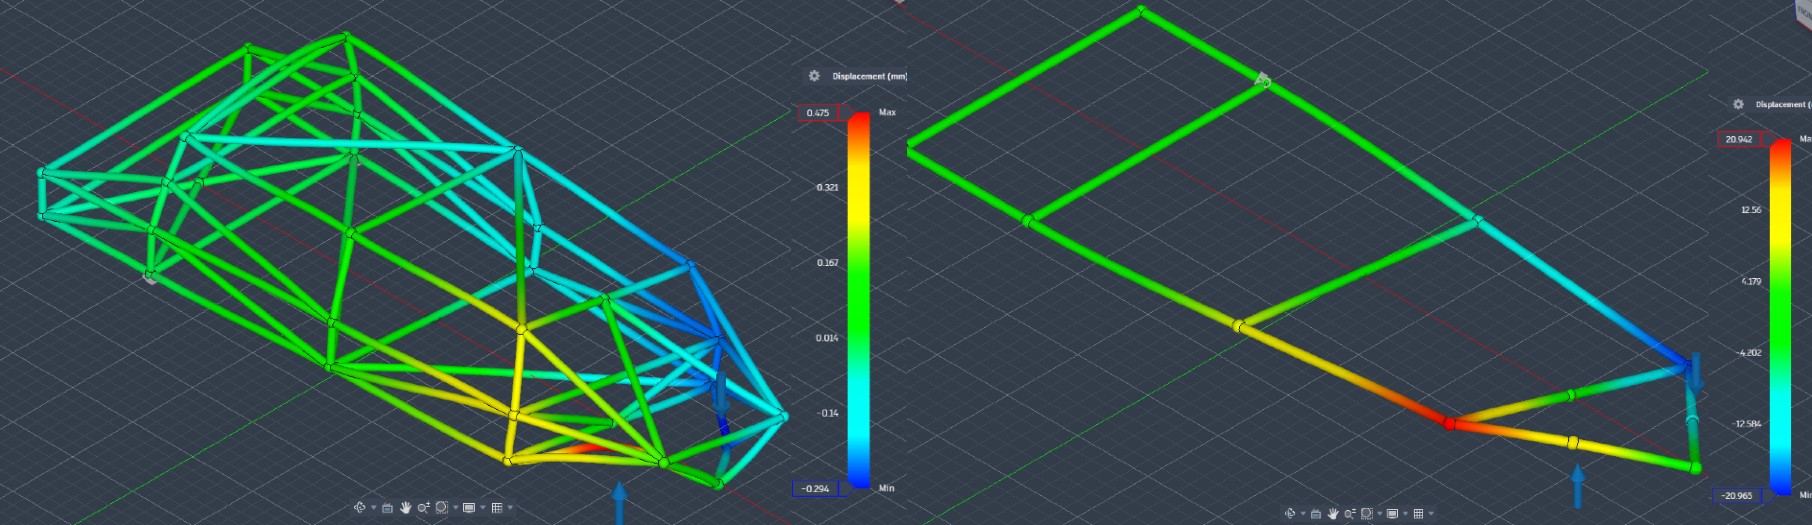Open legend settings gear beside right Displacement label
Image resolution: width=1812 pixels, height=525 pixels.
[x=1738, y=104]
